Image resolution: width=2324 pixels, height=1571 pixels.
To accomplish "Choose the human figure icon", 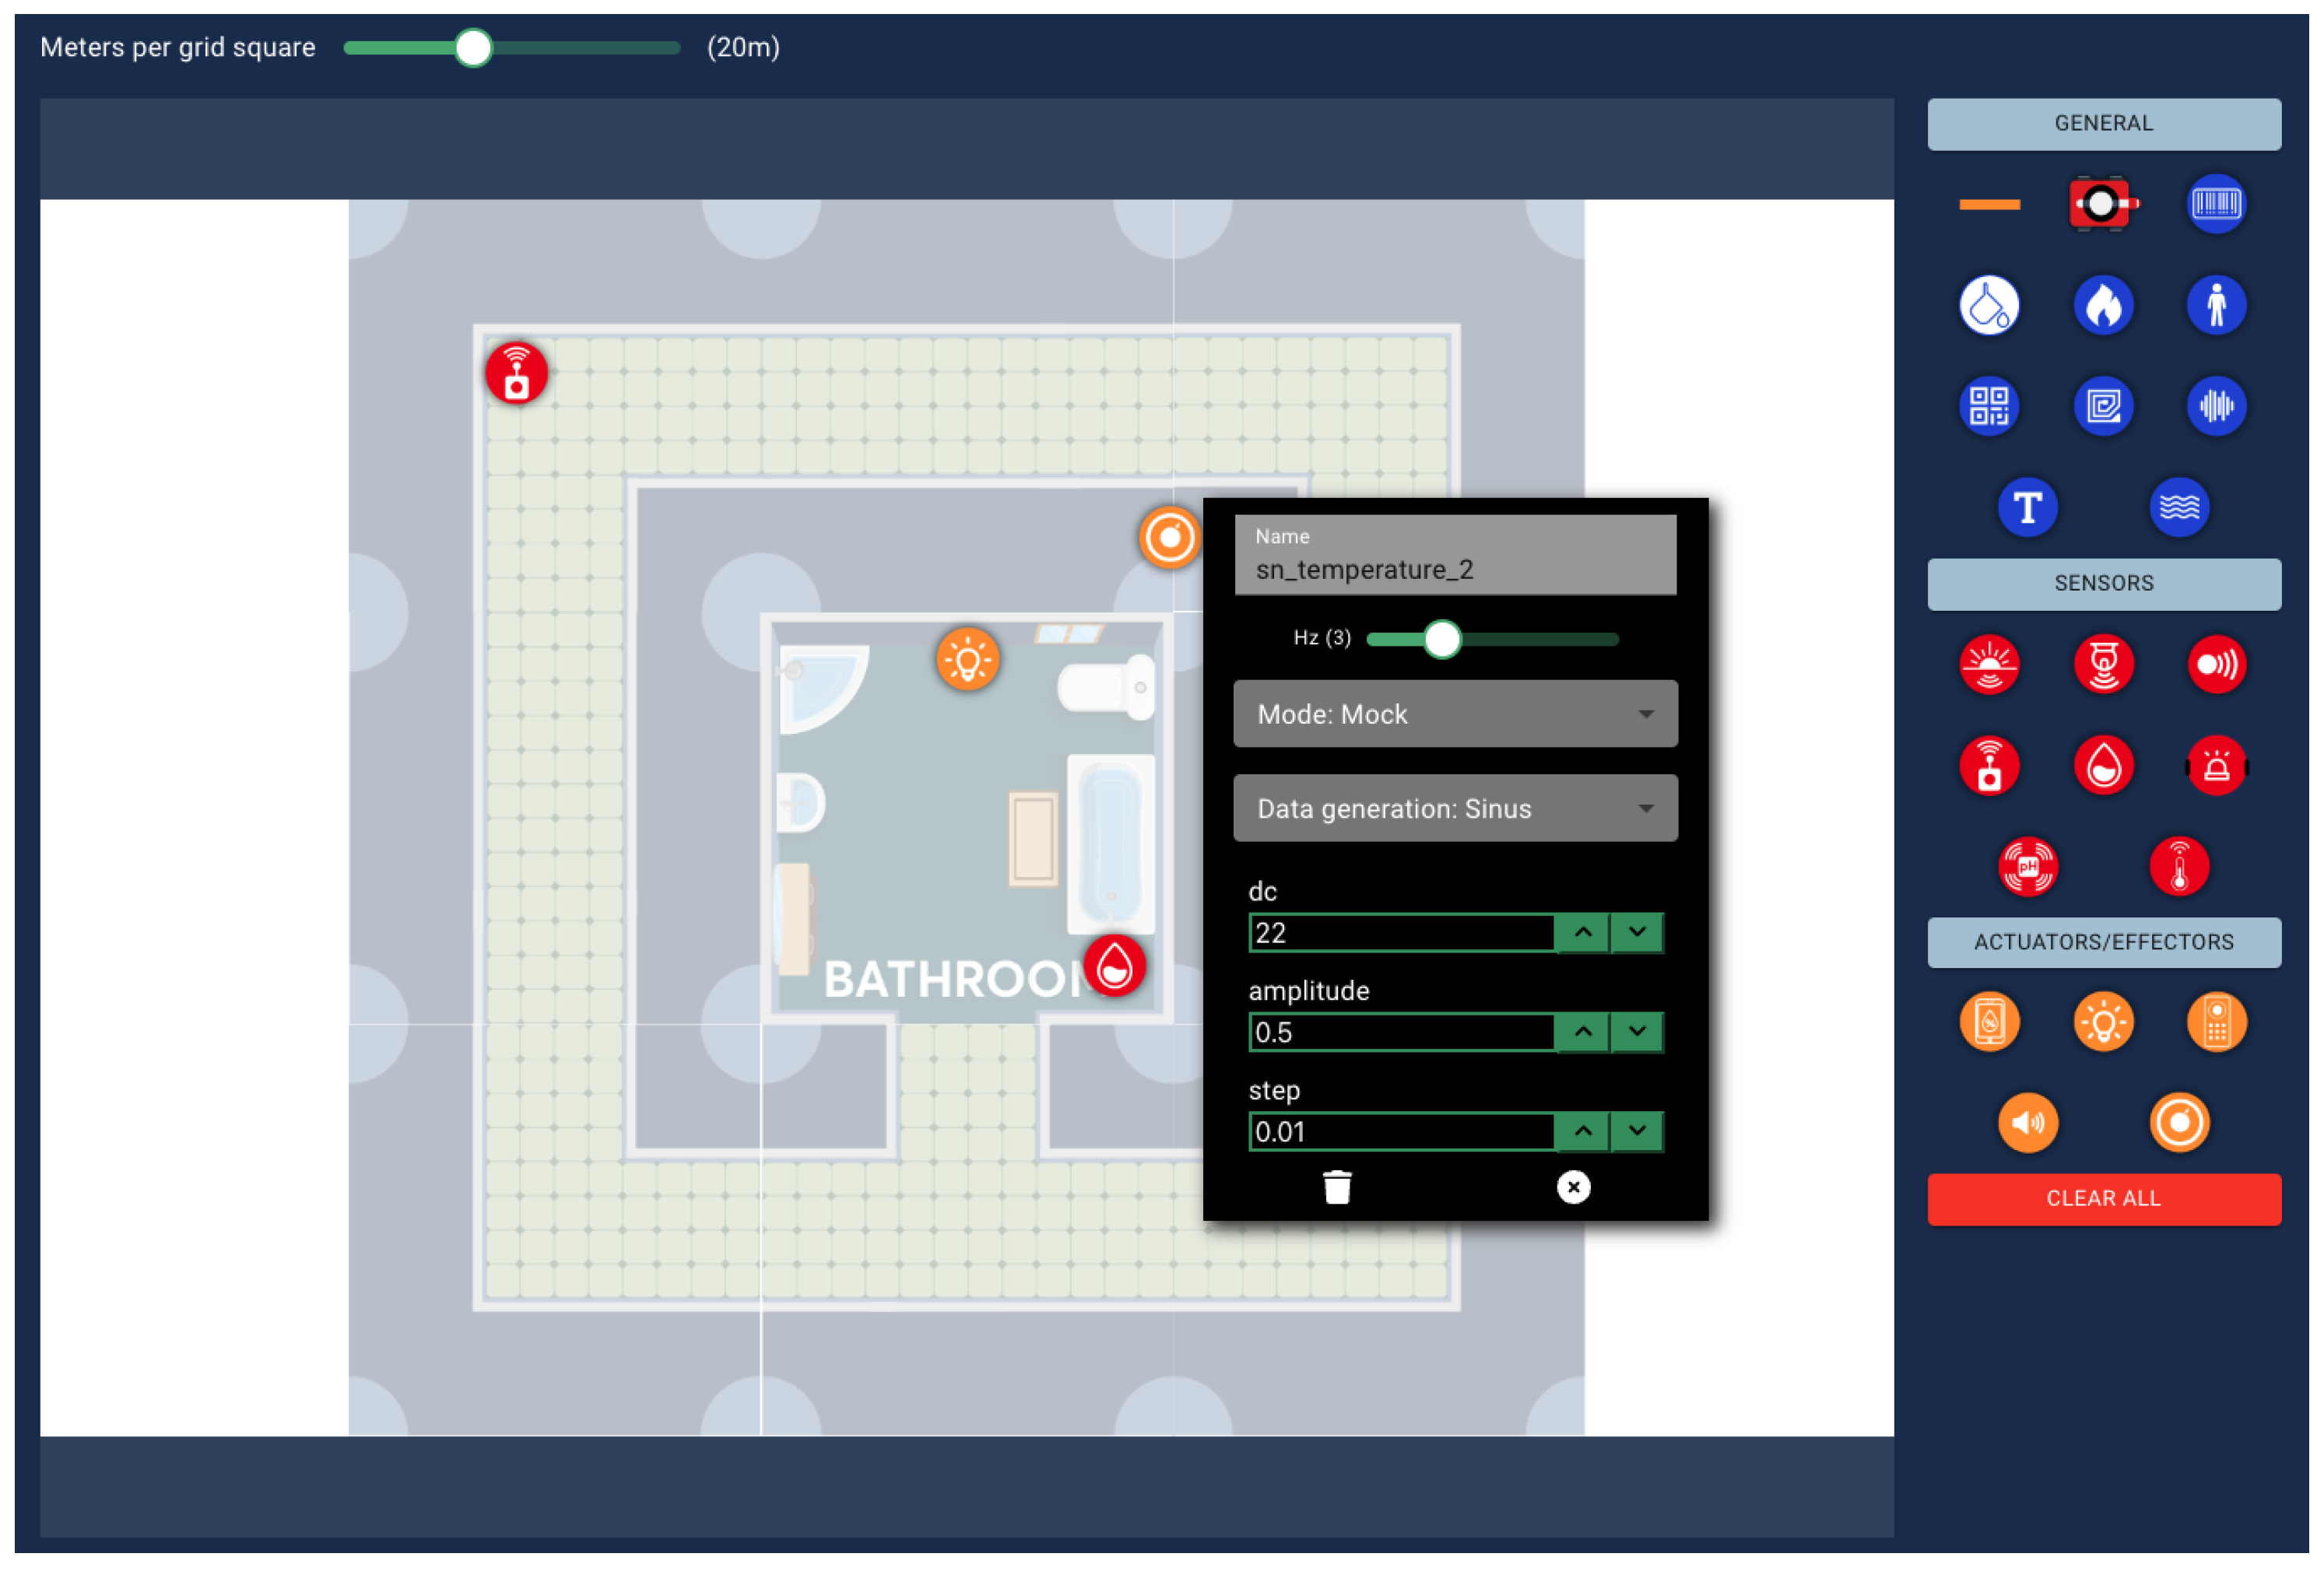I will (x=2216, y=305).
